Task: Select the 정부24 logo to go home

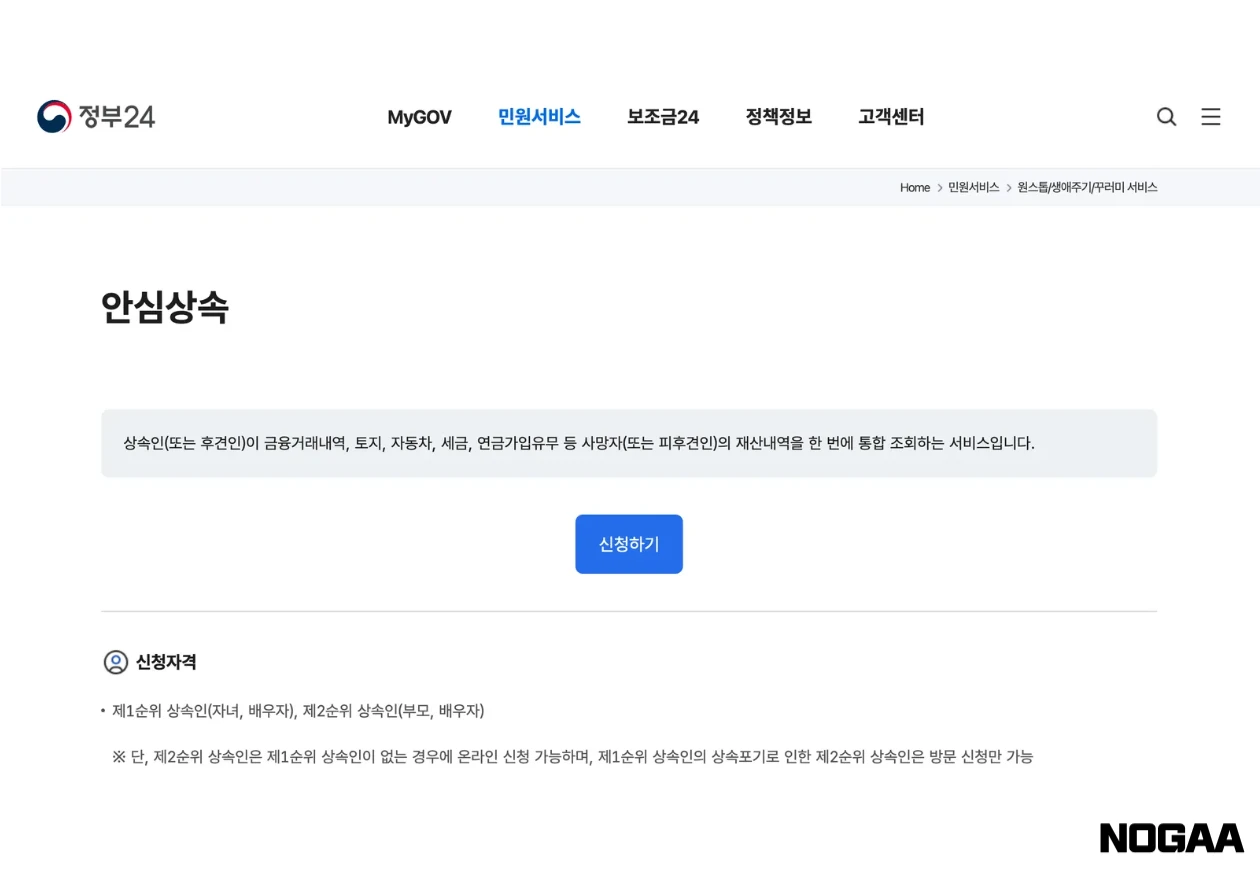Action: (95, 116)
